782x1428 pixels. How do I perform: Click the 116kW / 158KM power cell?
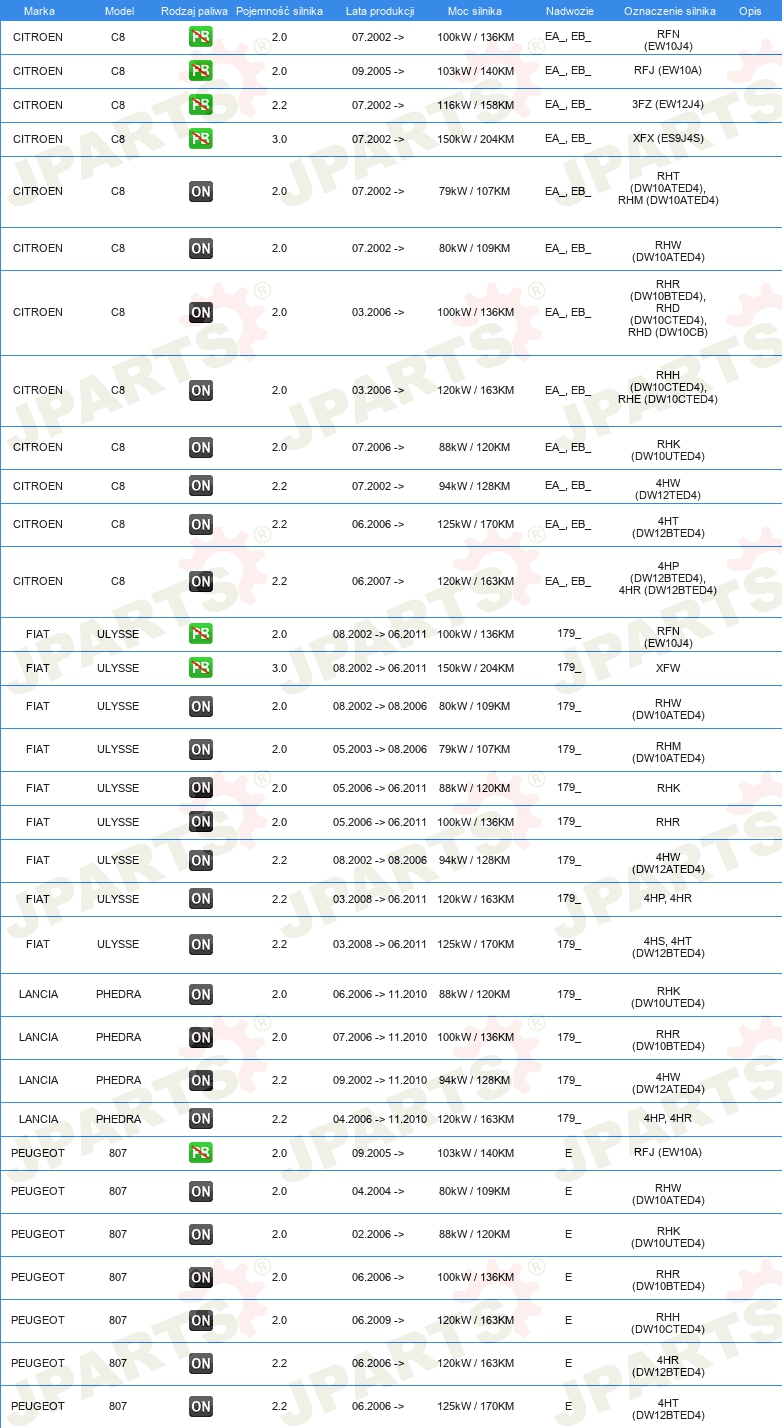click(476, 105)
